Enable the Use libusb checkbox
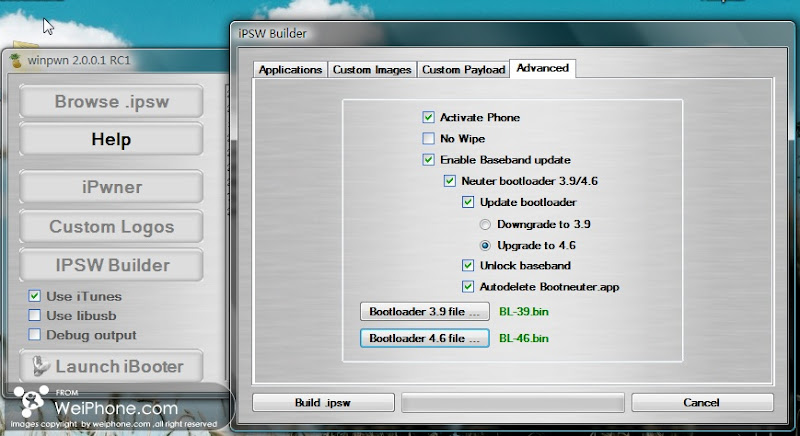Image resolution: width=800 pixels, height=436 pixels. point(34,316)
